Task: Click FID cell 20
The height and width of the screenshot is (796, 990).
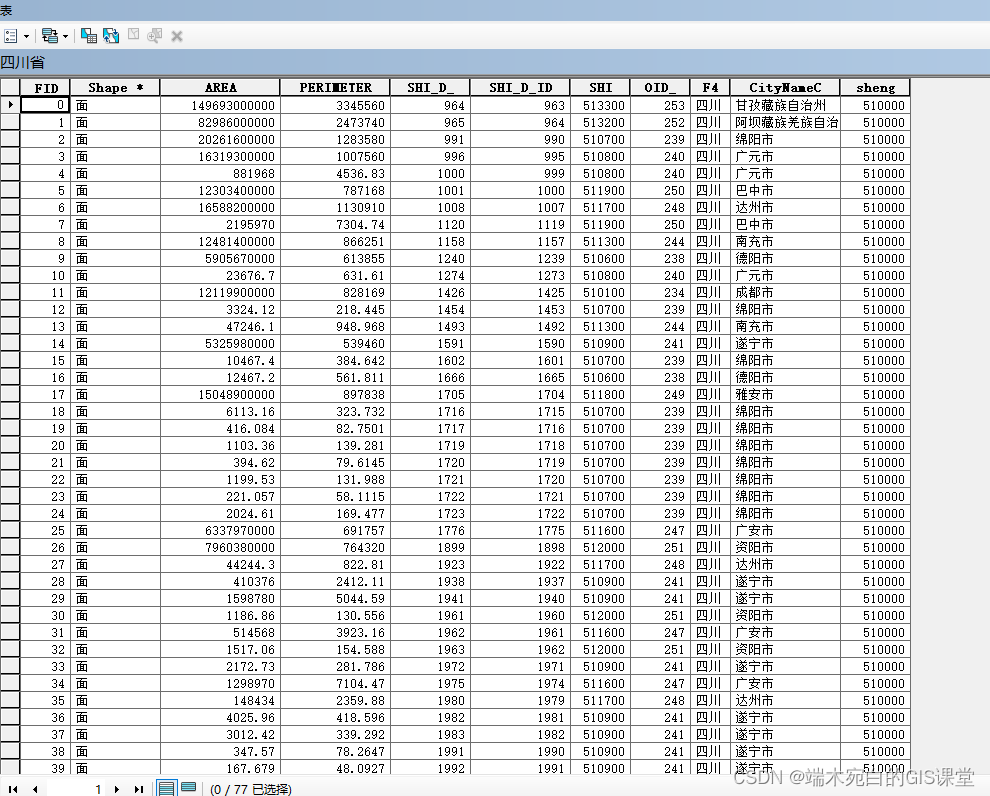Action: pyautogui.click(x=45, y=446)
